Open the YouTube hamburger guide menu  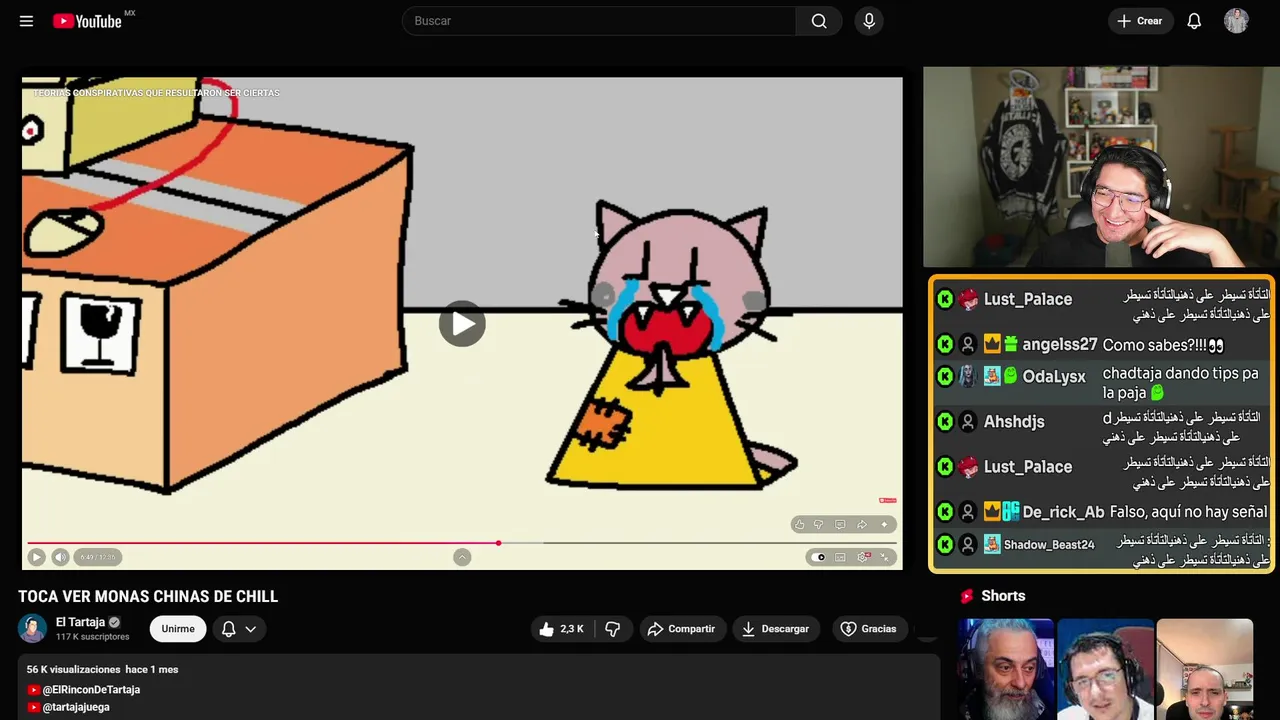click(x=26, y=21)
